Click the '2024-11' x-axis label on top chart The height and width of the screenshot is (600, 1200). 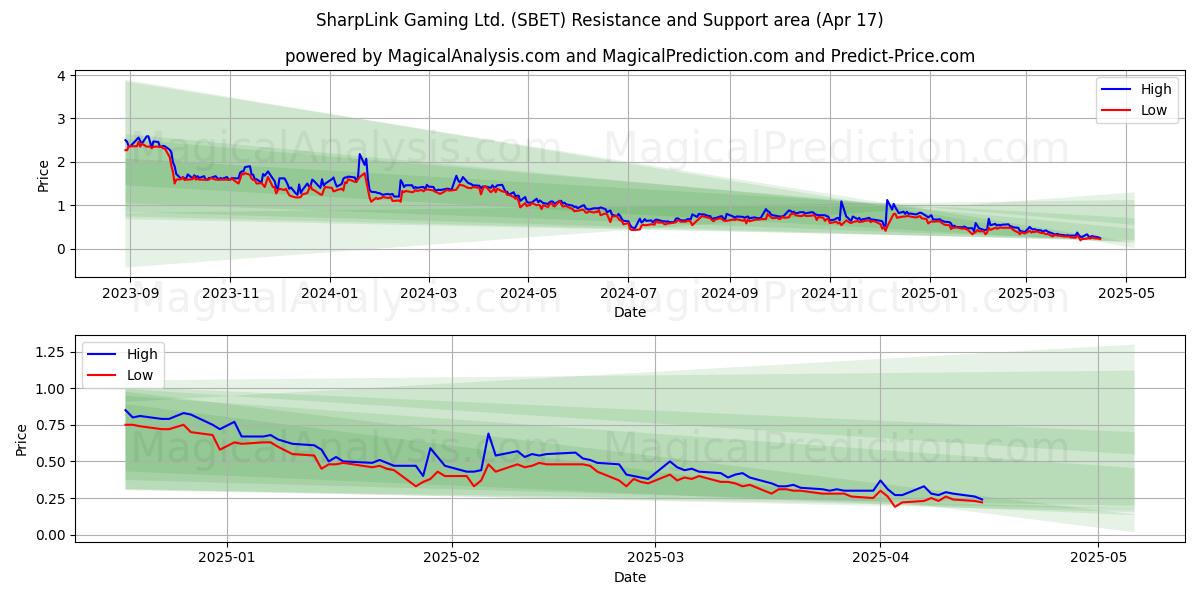tap(829, 294)
